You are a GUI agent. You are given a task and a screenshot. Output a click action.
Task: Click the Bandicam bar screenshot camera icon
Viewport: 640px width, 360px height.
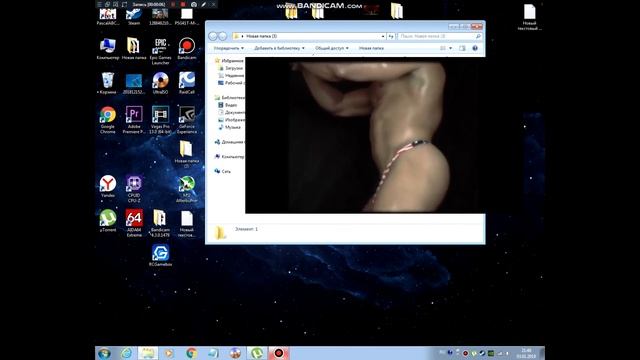tap(194, 4)
